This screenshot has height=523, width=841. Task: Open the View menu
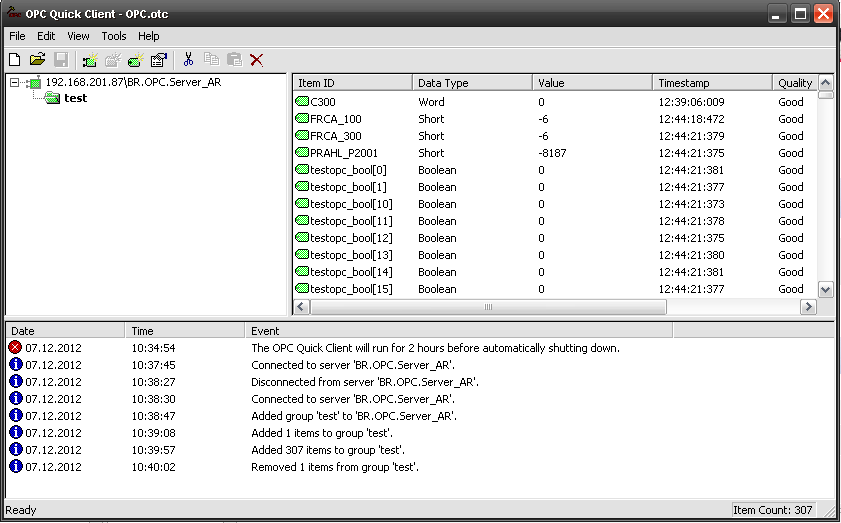[78, 36]
